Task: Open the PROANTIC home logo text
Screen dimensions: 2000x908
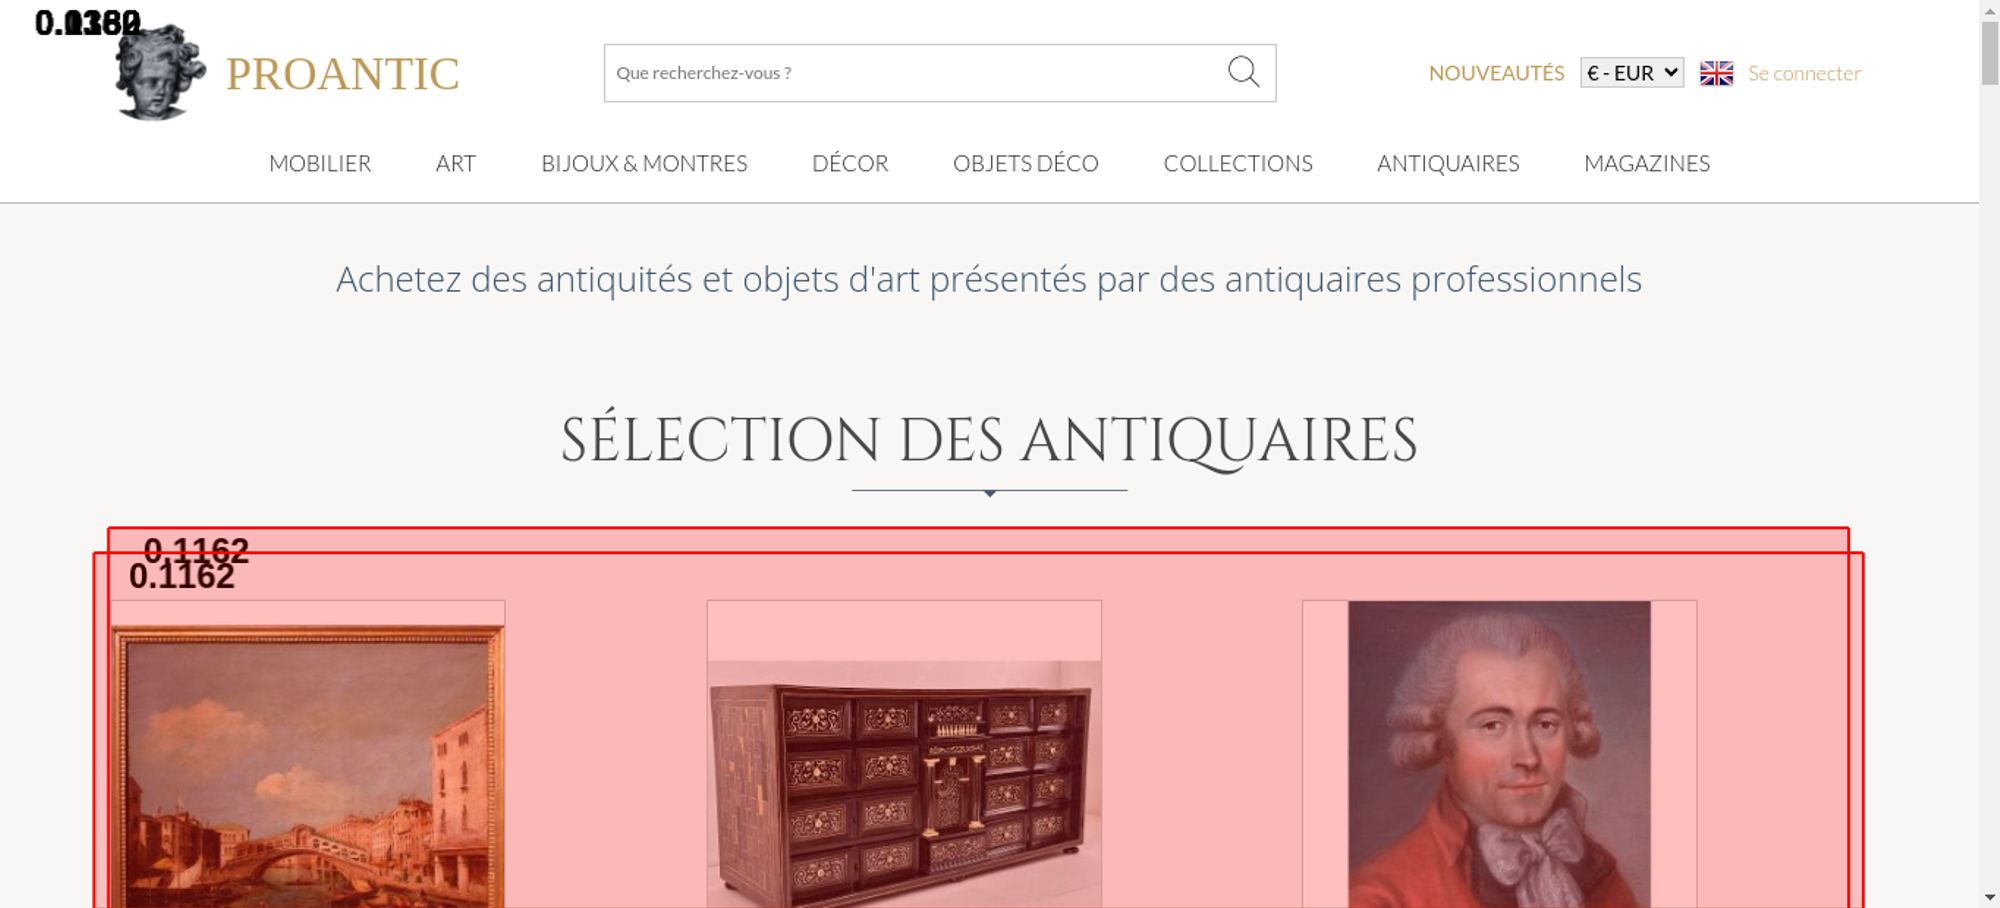Action: (342, 74)
